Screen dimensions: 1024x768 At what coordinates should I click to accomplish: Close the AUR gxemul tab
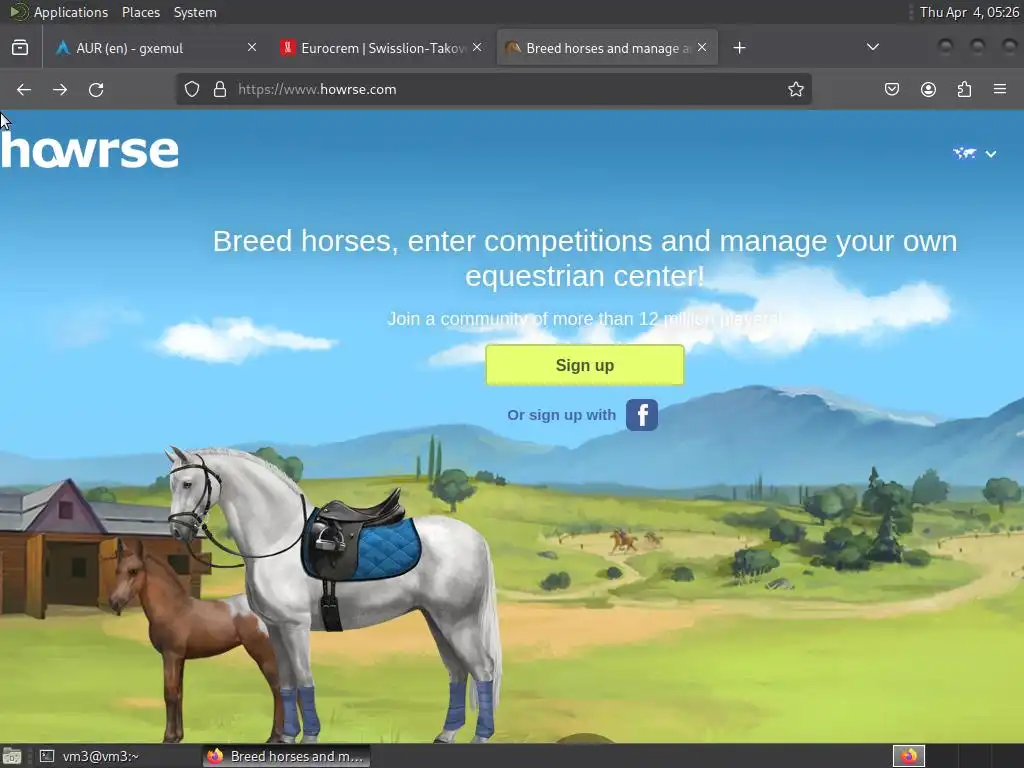(x=252, y=48)
